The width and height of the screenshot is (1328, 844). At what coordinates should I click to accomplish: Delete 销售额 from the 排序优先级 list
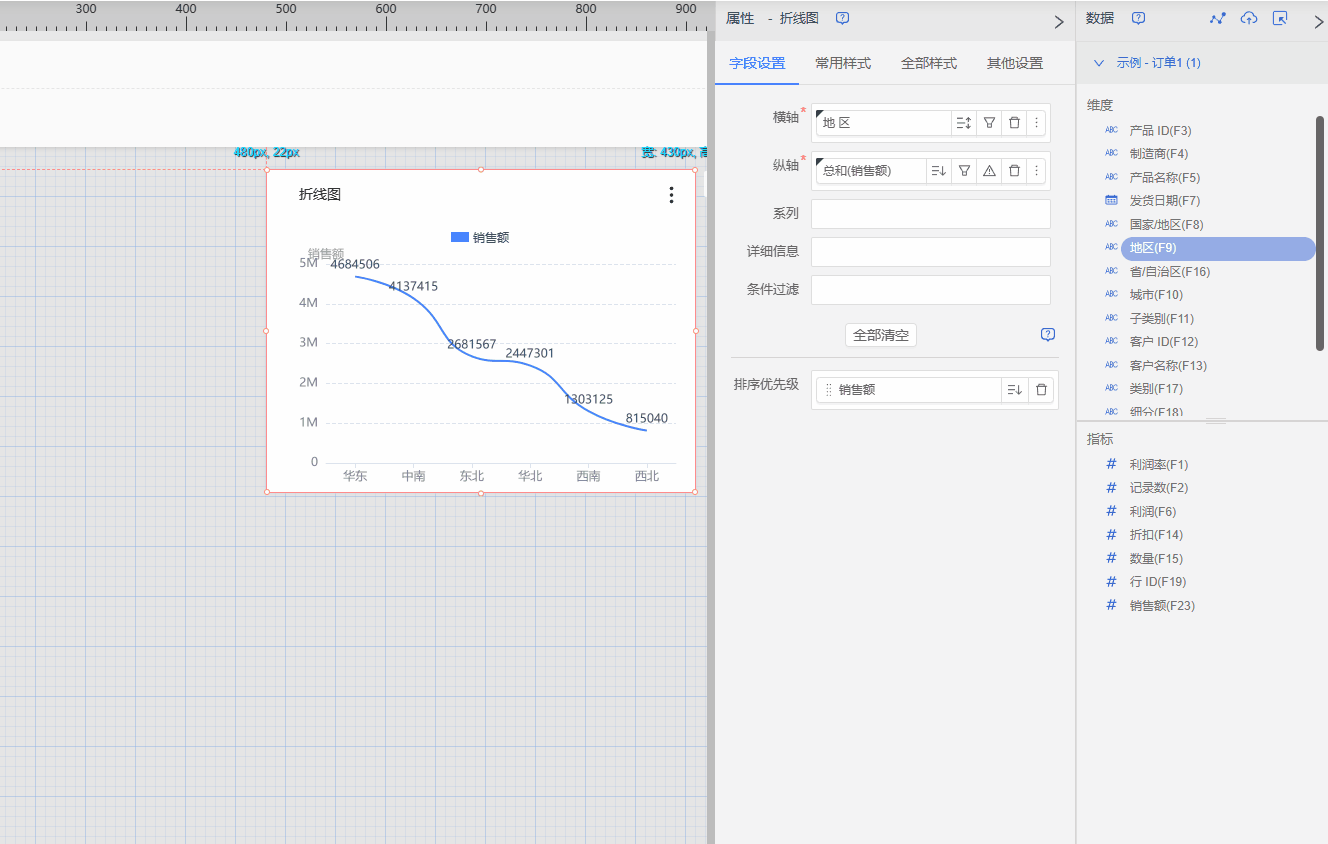click(x=1041, y=390)
